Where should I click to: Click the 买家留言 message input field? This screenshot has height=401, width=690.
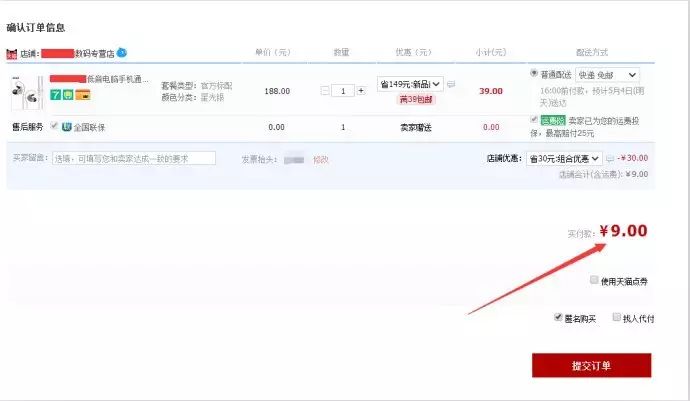point(134,158)
